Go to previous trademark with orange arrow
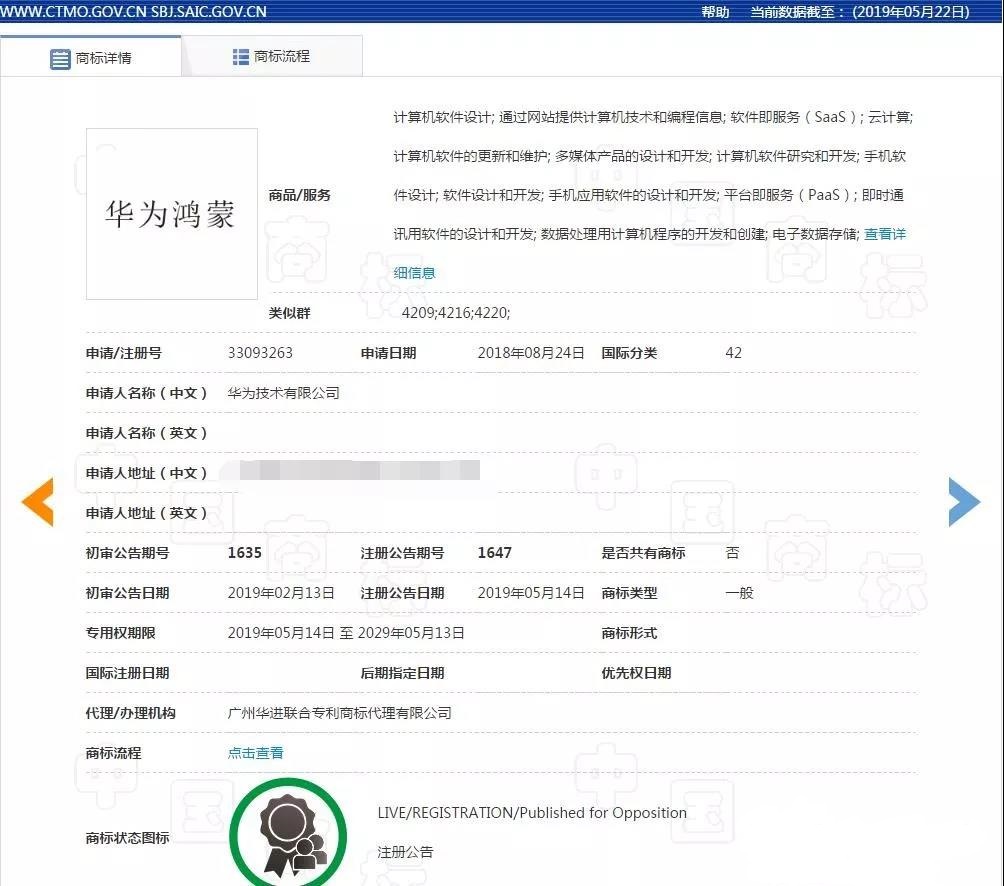This screenshot has height=886, width=1004. (38, 502)
